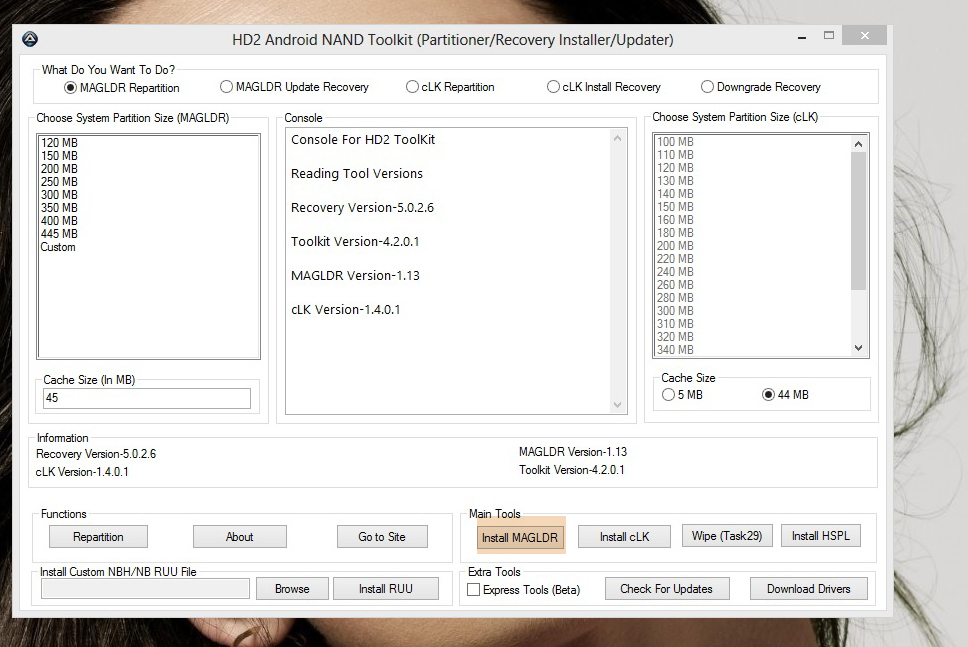Viewport: 968px width, 647px height.
Task: Select 320 MB in cLK partition list
Action: (x=675, y=336)
